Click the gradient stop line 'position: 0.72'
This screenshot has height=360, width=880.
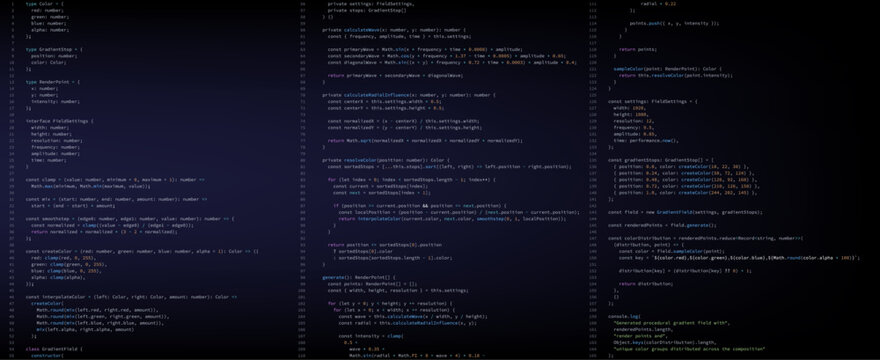point(686,186)
